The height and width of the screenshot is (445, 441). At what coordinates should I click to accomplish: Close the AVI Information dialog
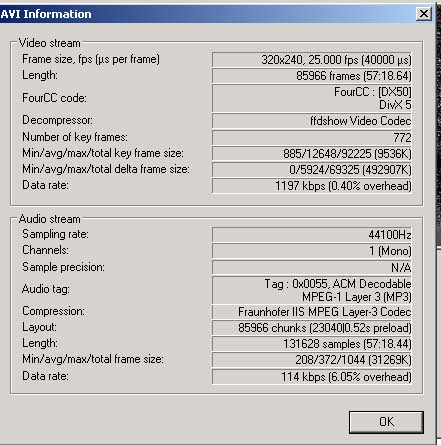(x=424, y=14)
